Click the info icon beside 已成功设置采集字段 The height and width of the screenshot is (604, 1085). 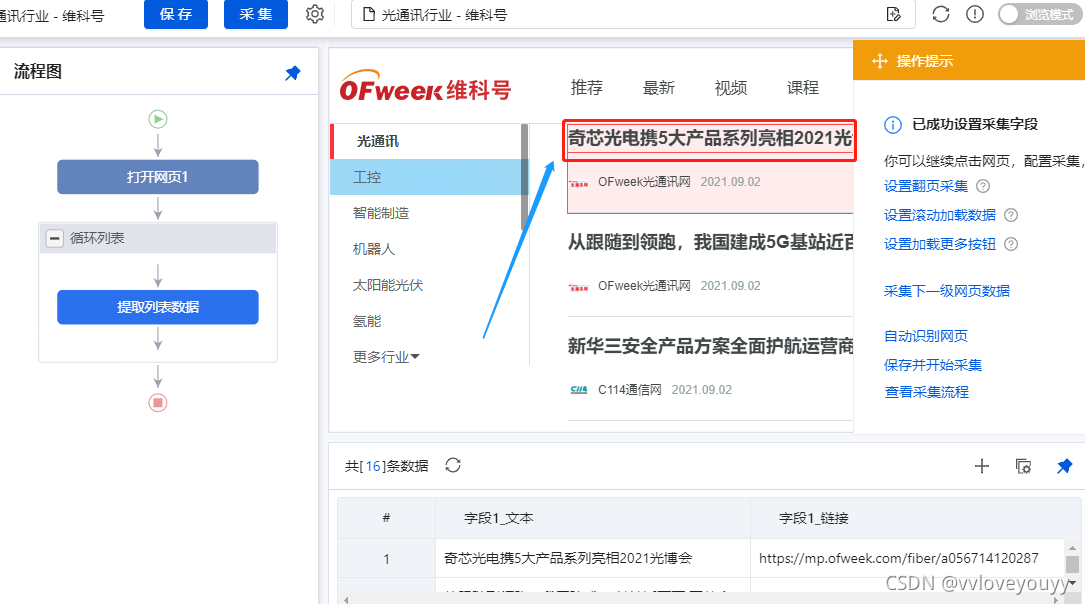[893, 125]
